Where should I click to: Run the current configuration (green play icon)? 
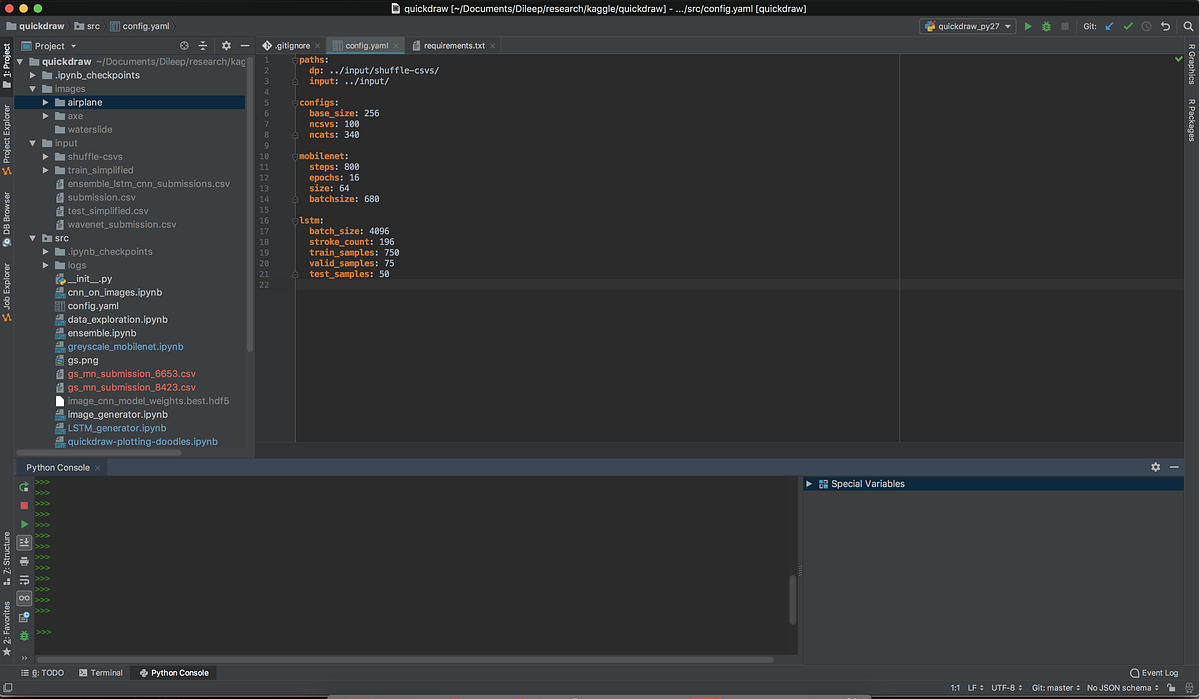[1028, 26]
